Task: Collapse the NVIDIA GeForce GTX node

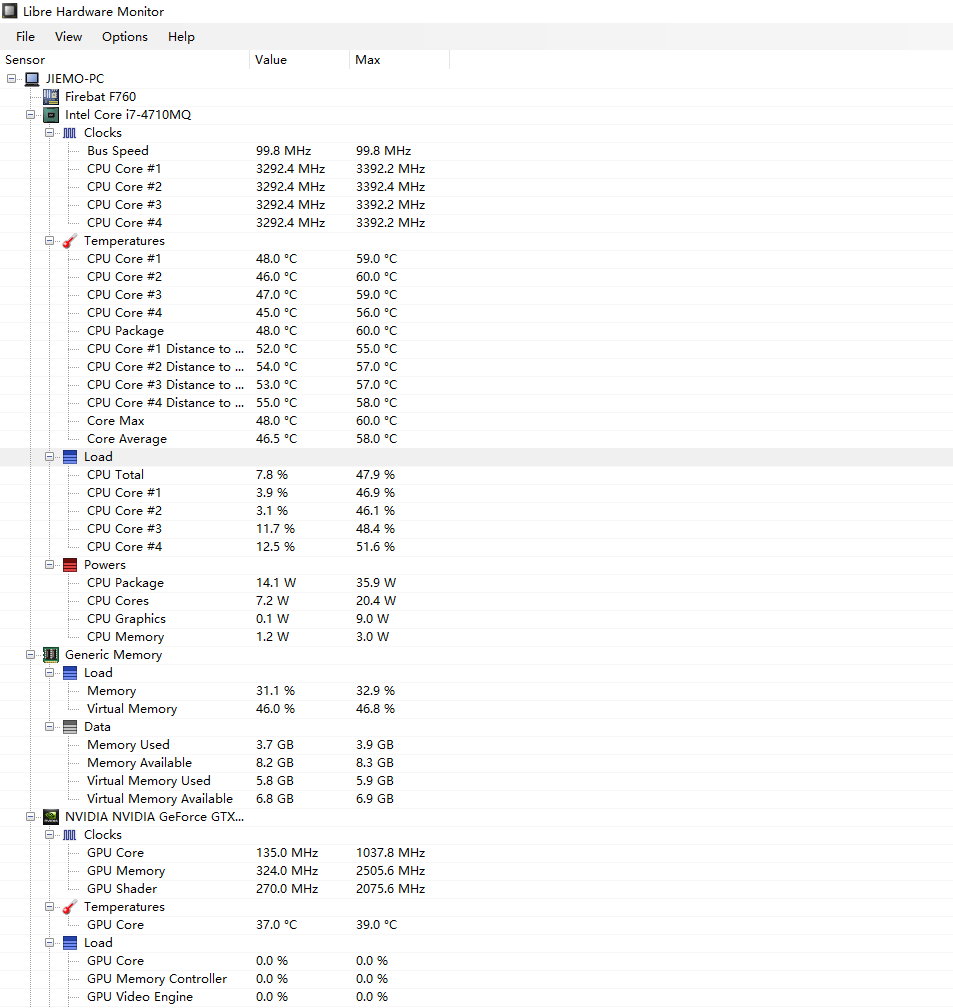Action: [x=30, y=816]
